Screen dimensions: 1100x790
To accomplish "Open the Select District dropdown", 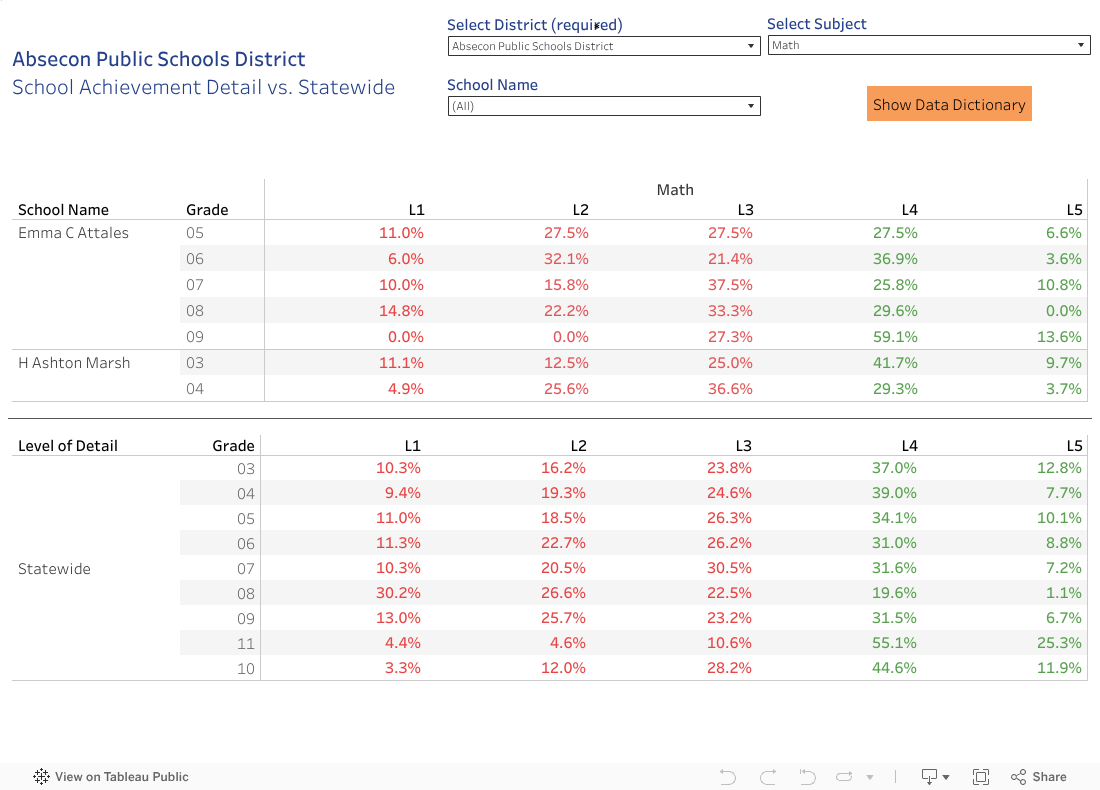I will (604, 46).
